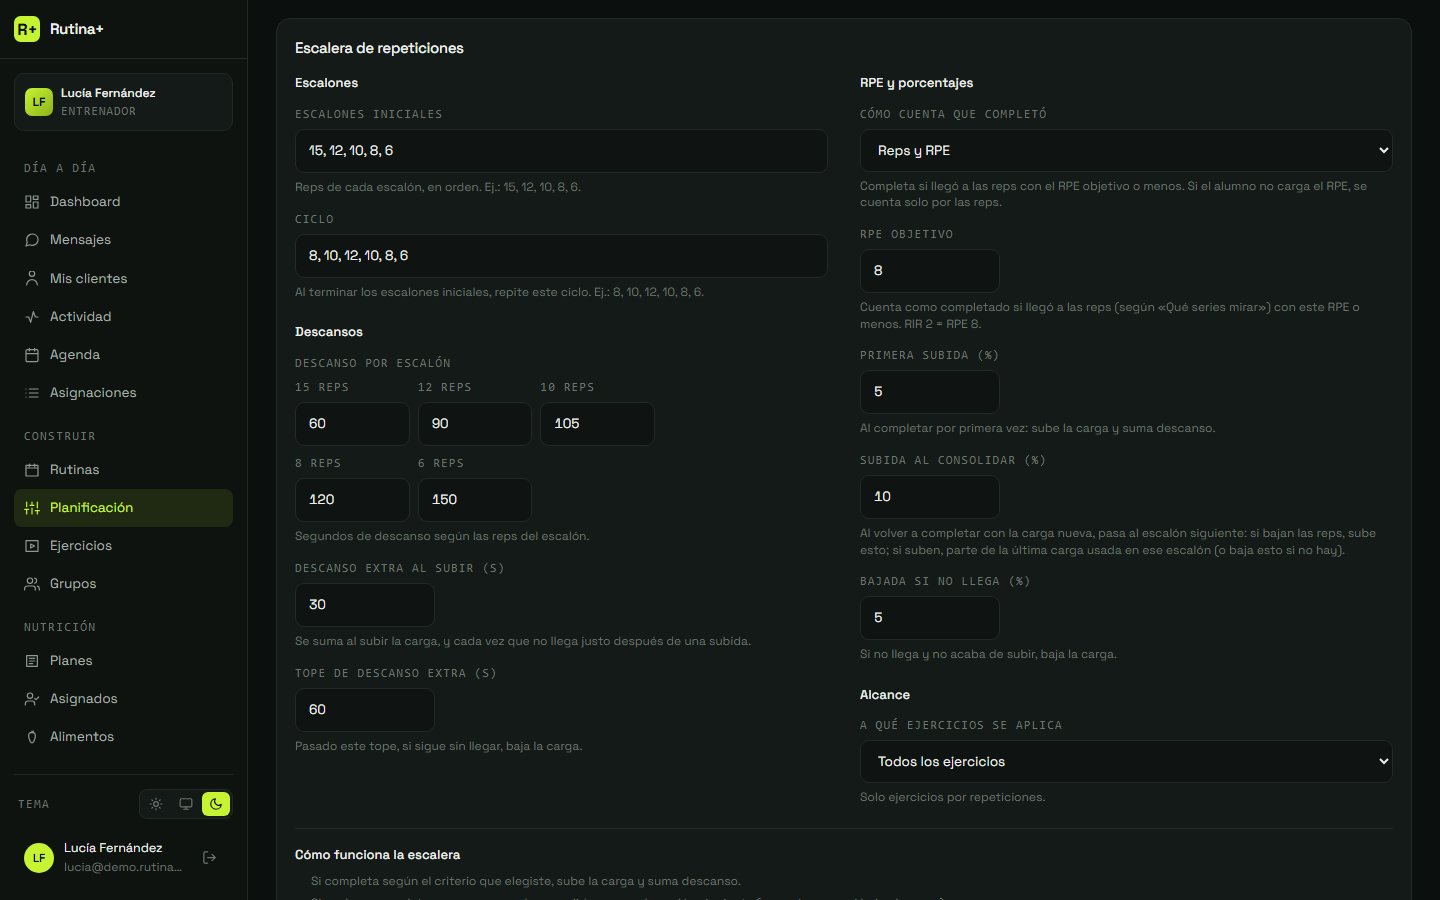This screenshot has width=1440, height=900.
Task: Open Dashboard grid icon
Action: [x=32, y=202]
